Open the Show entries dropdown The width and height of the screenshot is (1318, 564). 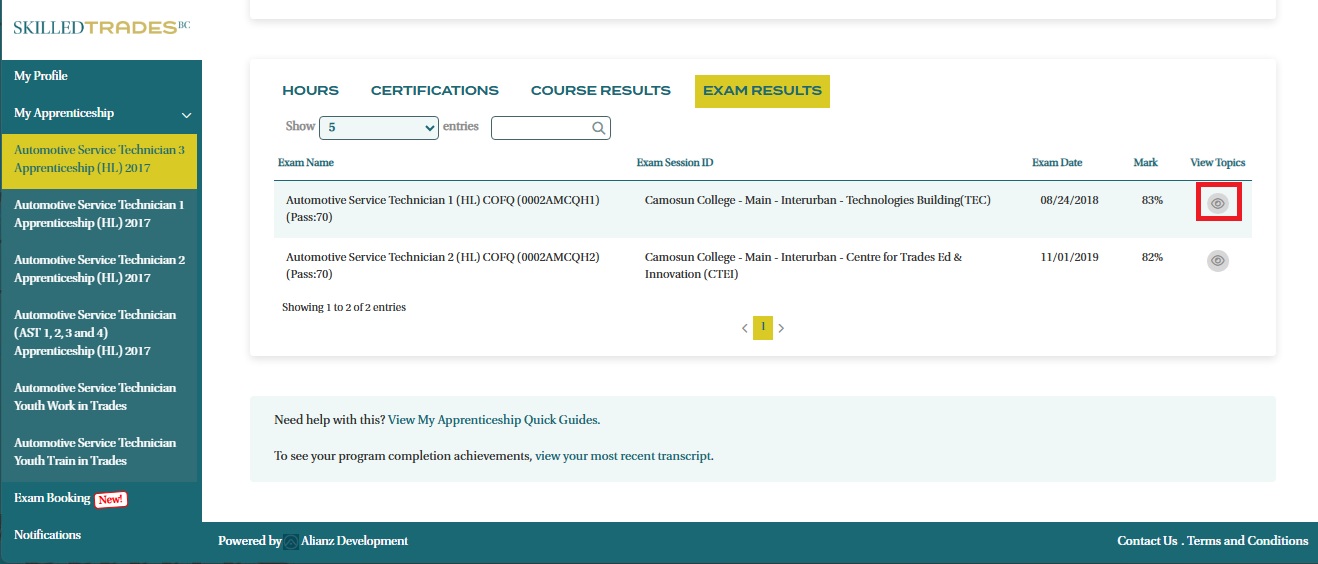379,127
